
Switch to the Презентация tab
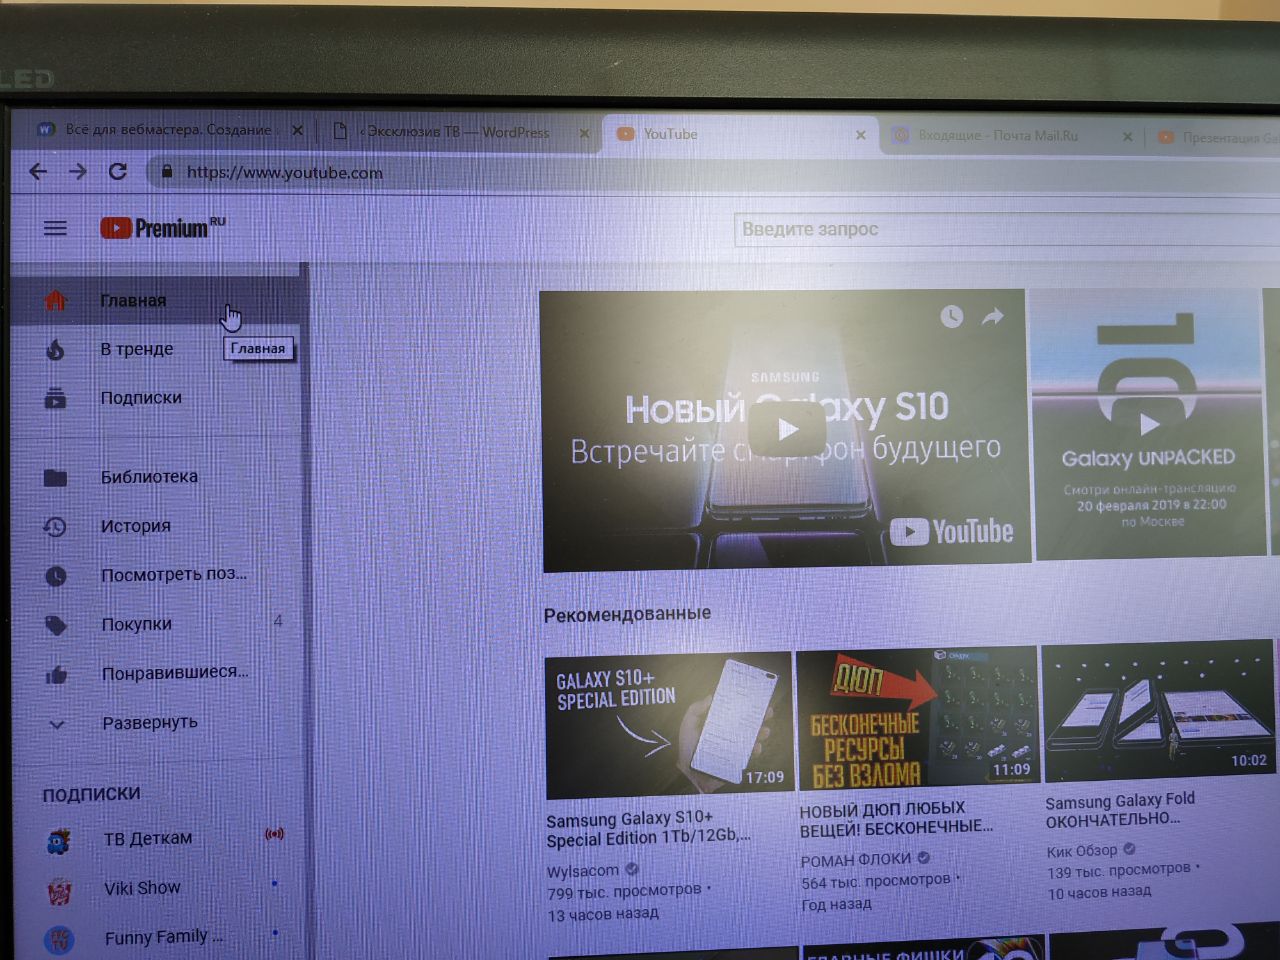click(x=1215, y=137)
